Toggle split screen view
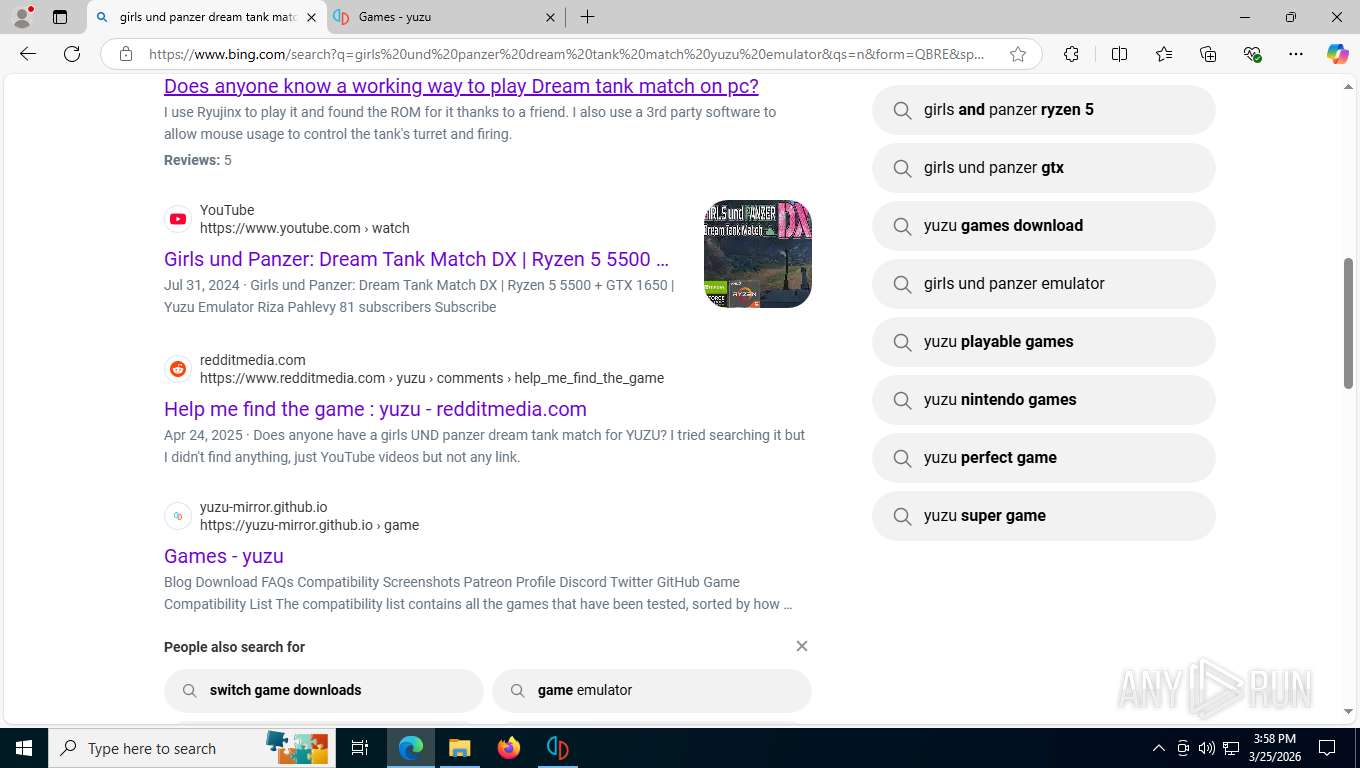Viewport: 1360px width, 768px height. 1119,54
